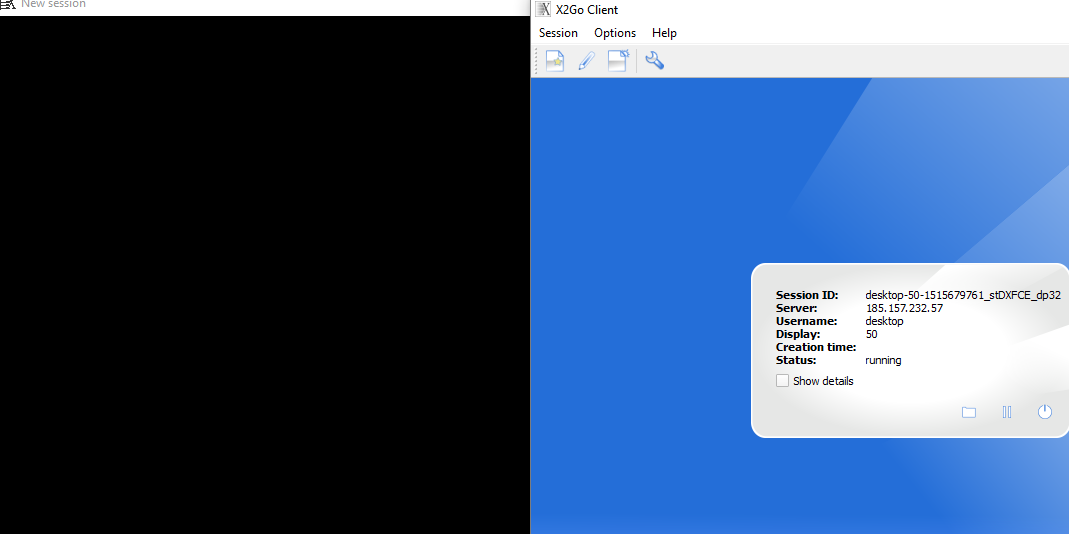Terminate the session using the power icon
Viewport: 1069px width, 534px height.
tap(1044, 411)
